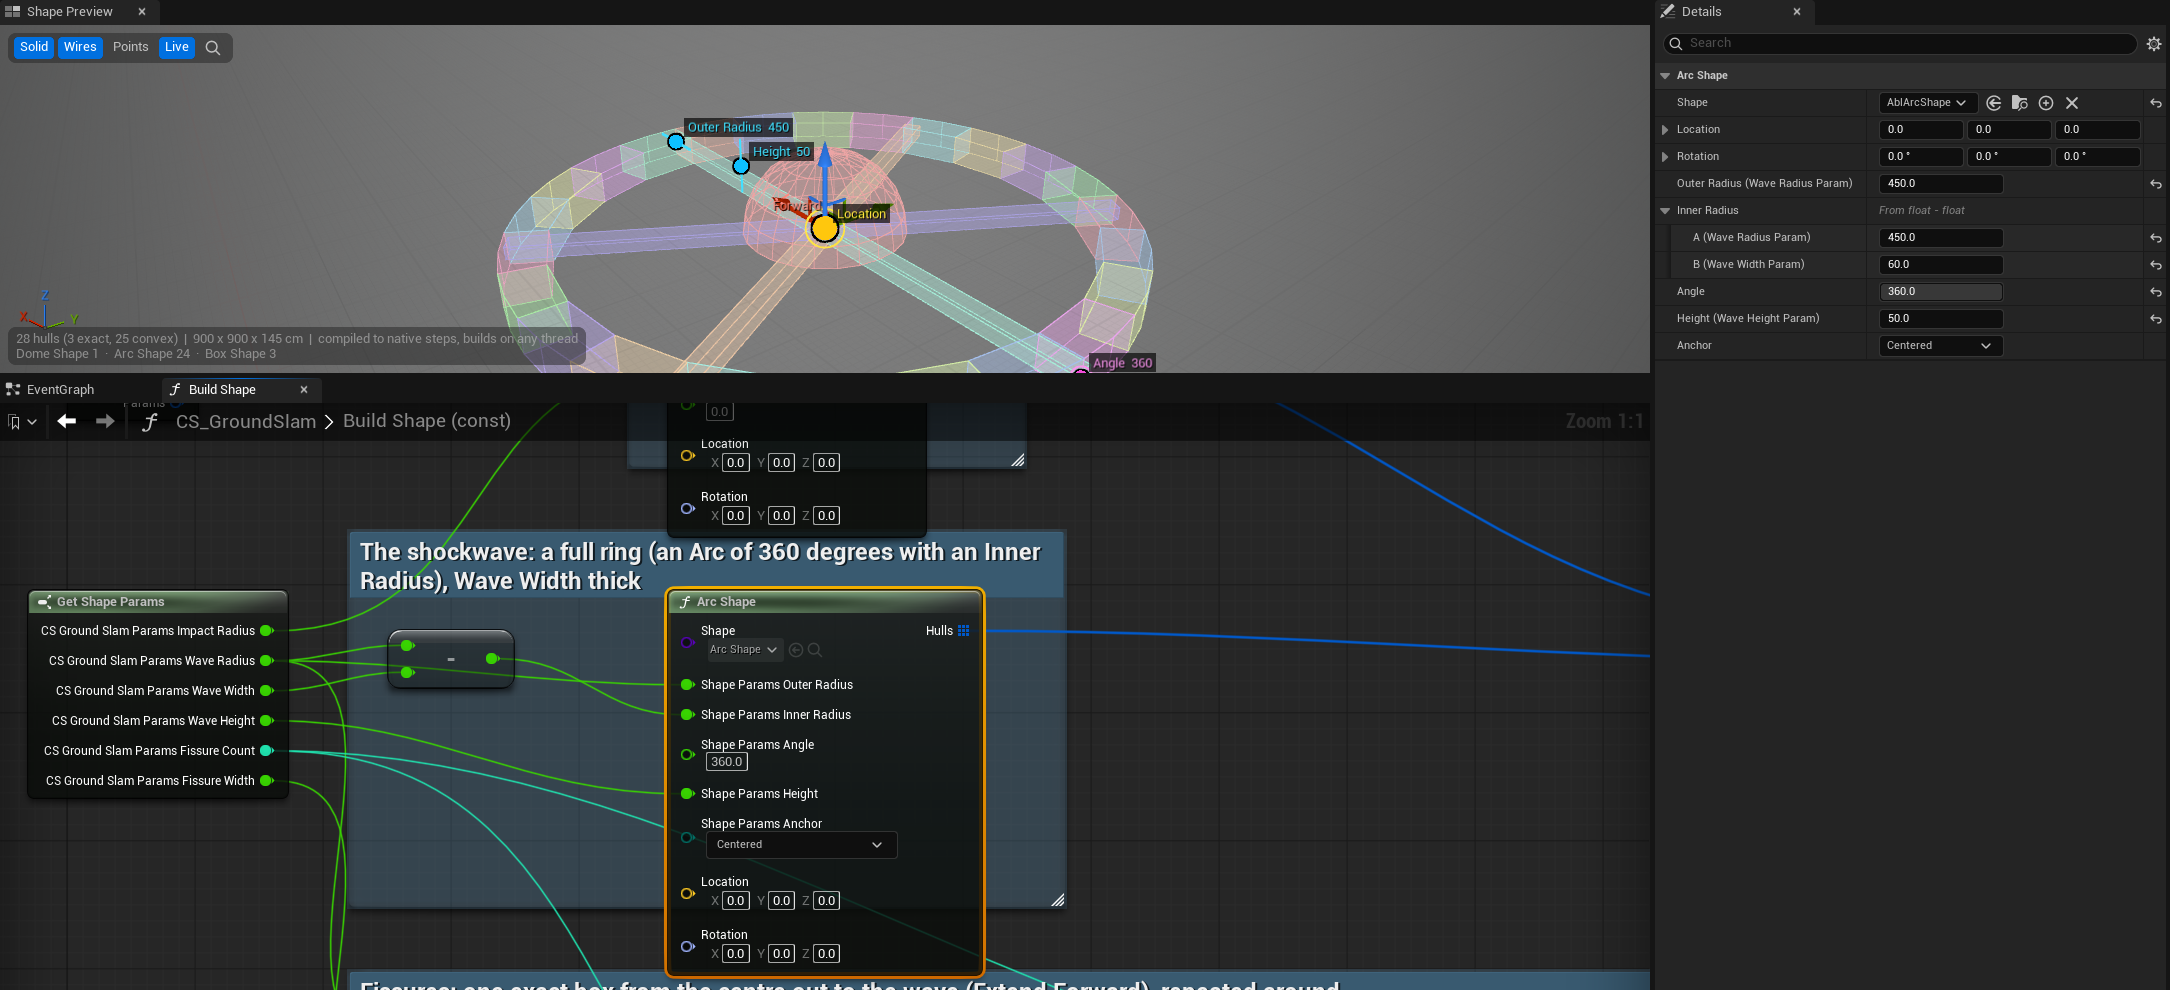Open Shape Params Anchor dropdown on node

(x=801, y=845)
